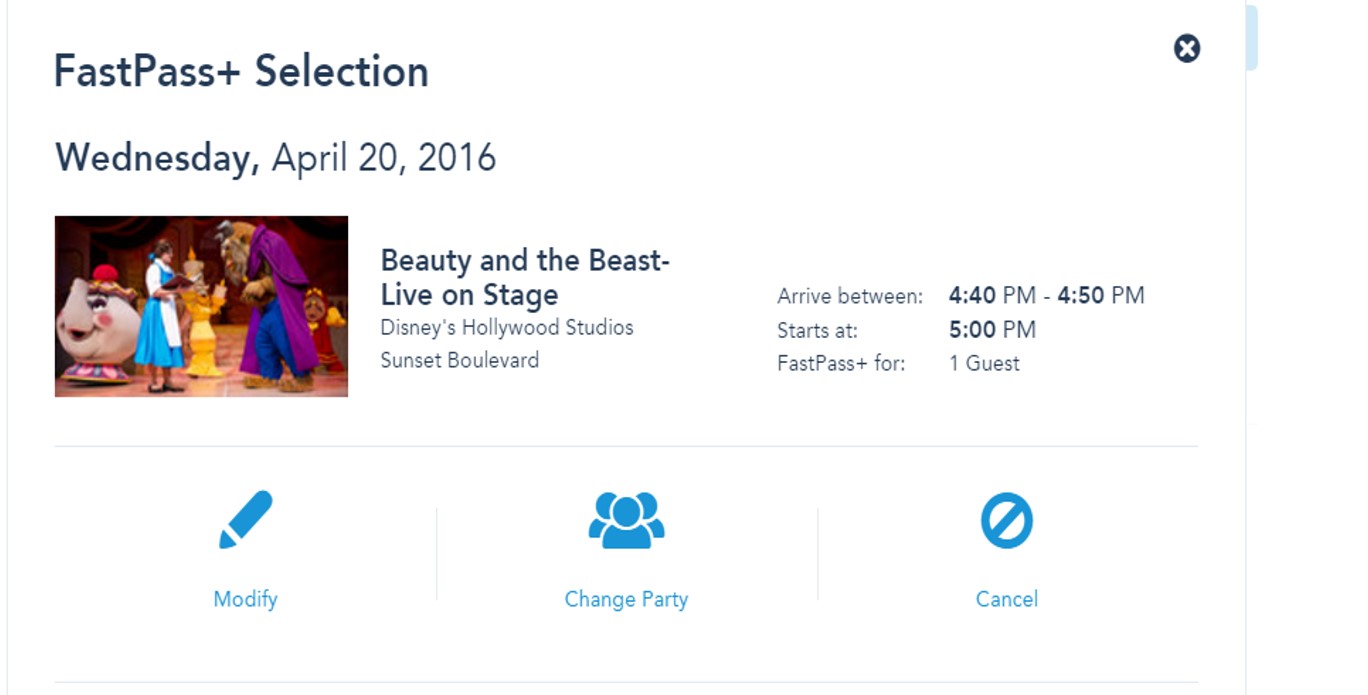Choose the Cancel link
This screenshot has width=1368, height=695.
pos(1007,599)
